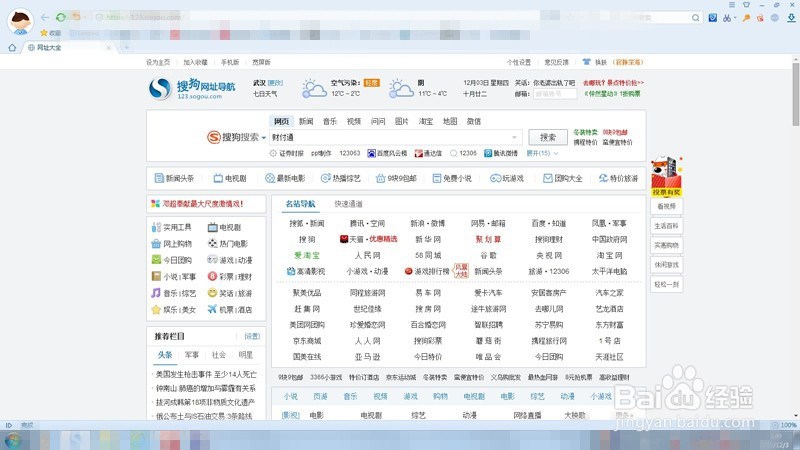Open the 投票有奖 promo image
This screenshot has height=450, width=800.
(666, 177)
